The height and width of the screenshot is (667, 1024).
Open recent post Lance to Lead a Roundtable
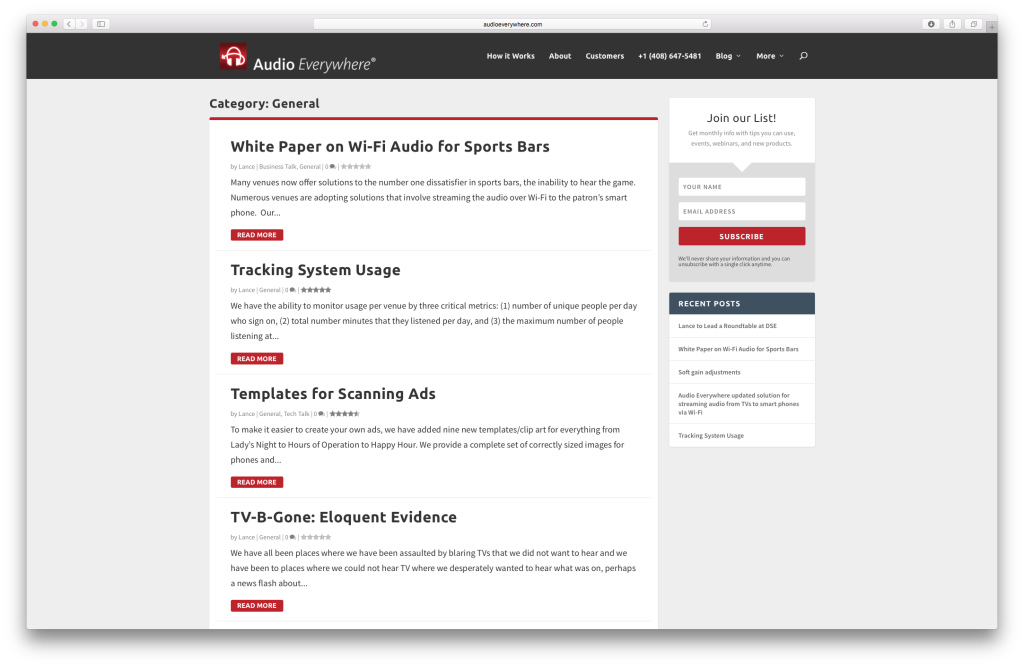tap(728, 326)
